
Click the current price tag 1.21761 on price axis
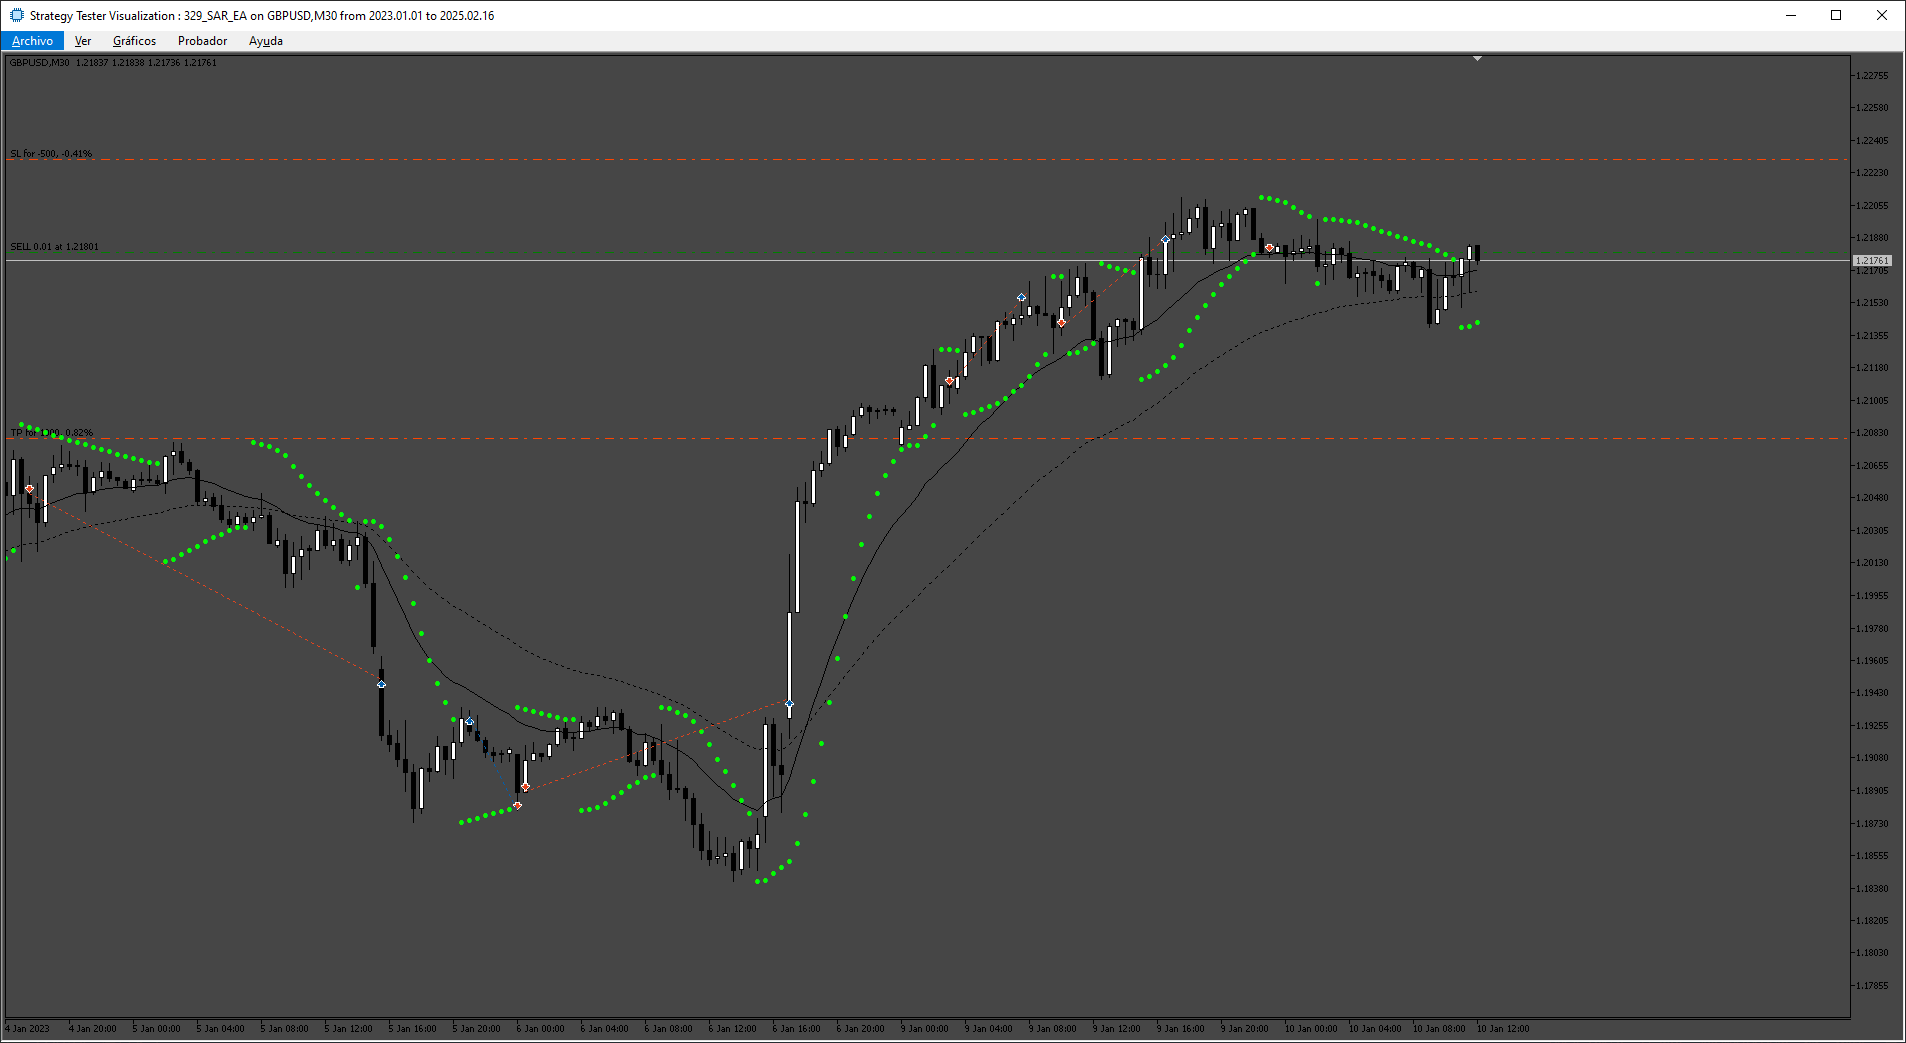[1872, 260]
